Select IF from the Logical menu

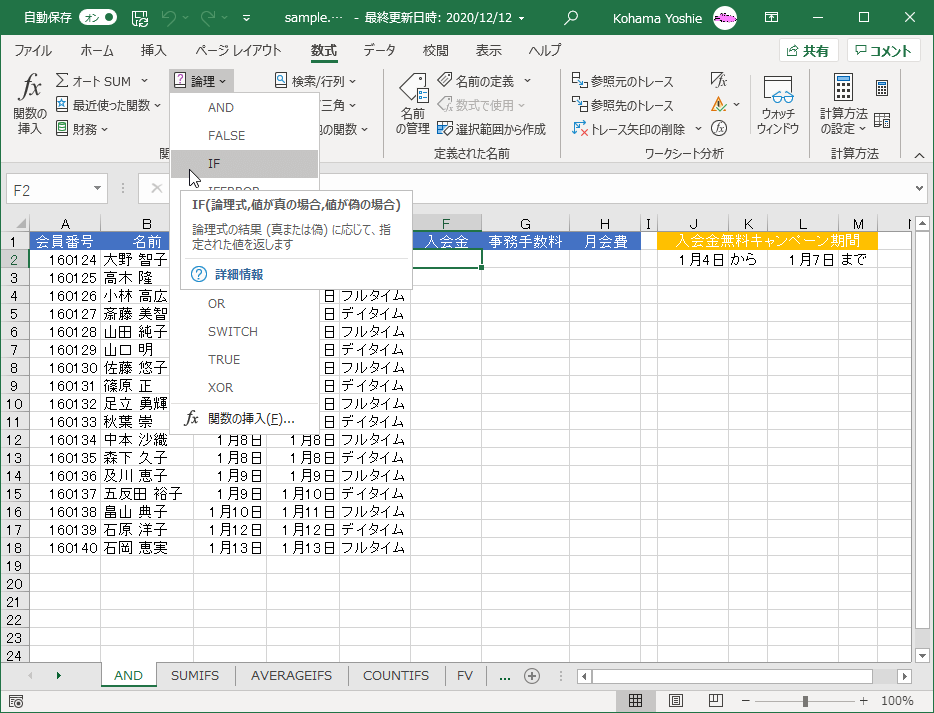(x=244, y=164)
